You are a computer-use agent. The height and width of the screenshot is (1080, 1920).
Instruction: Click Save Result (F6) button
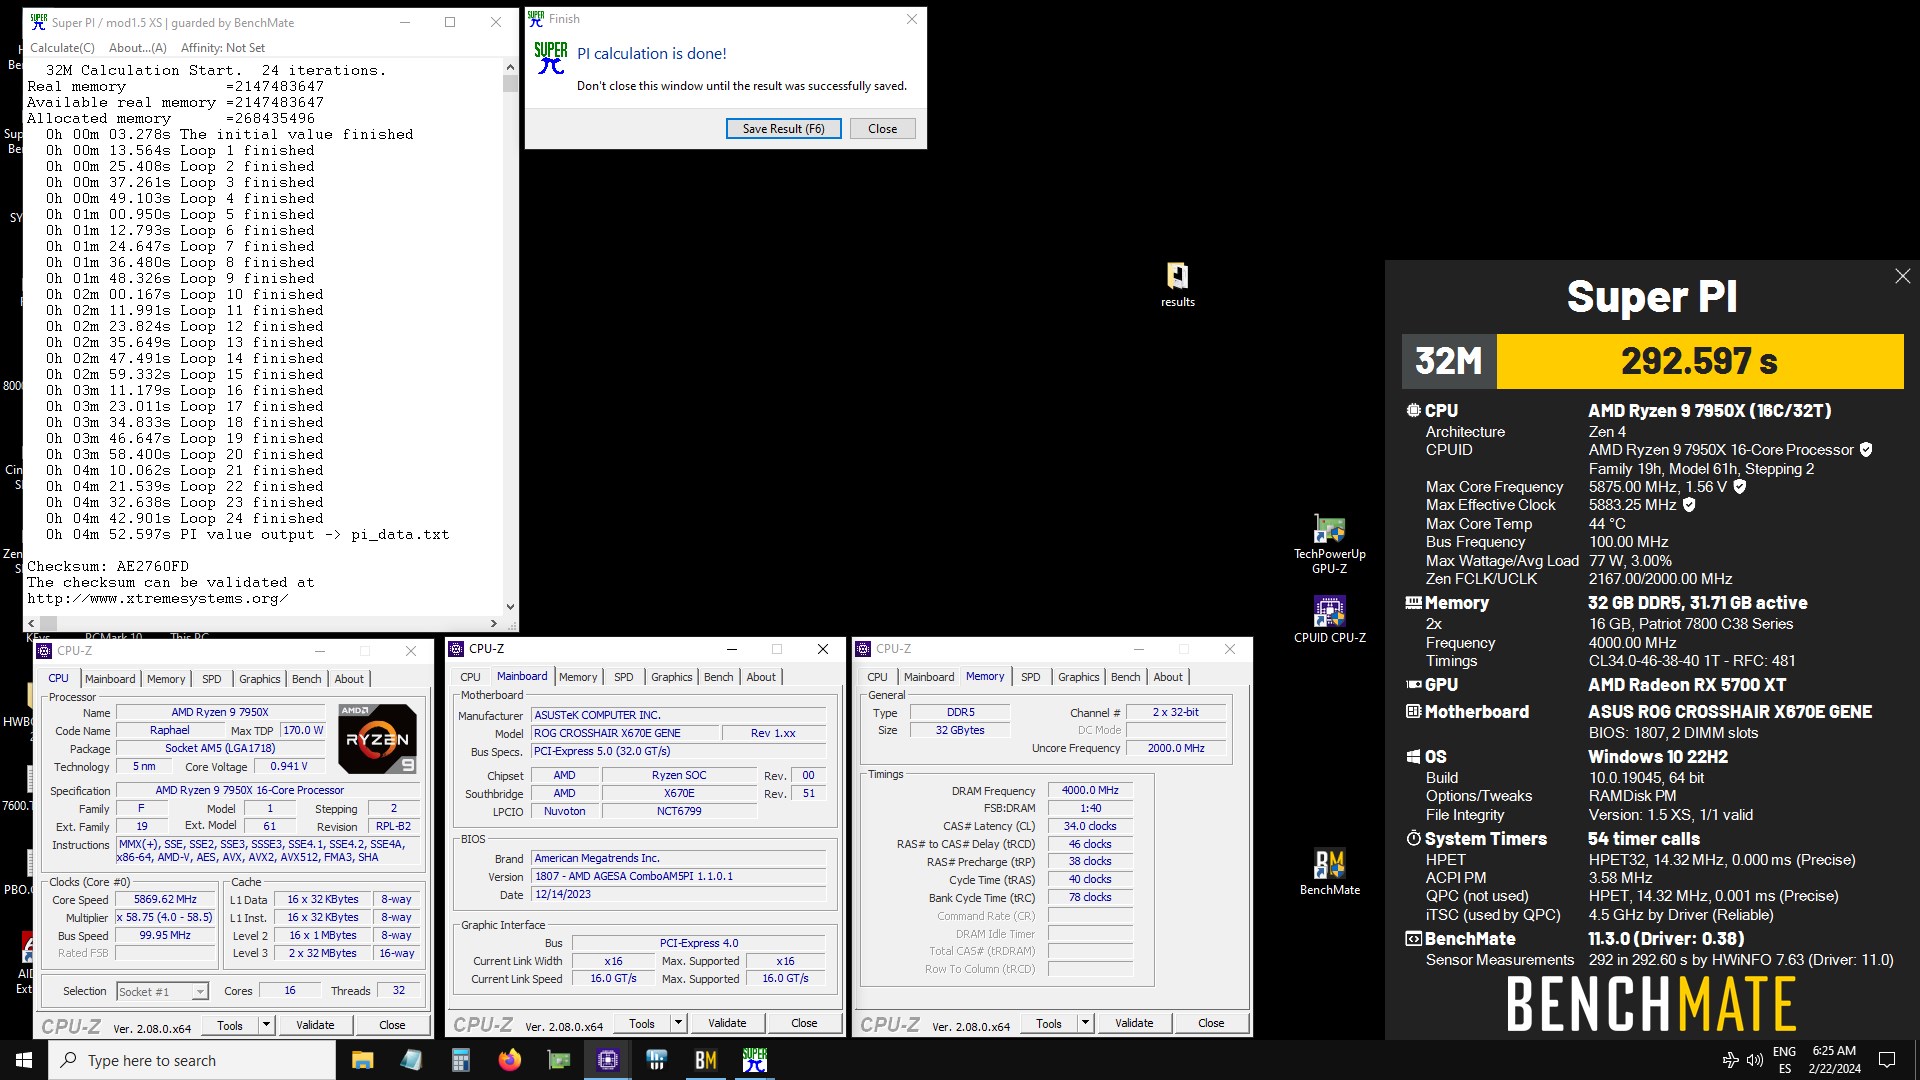(x=783, y=128)
